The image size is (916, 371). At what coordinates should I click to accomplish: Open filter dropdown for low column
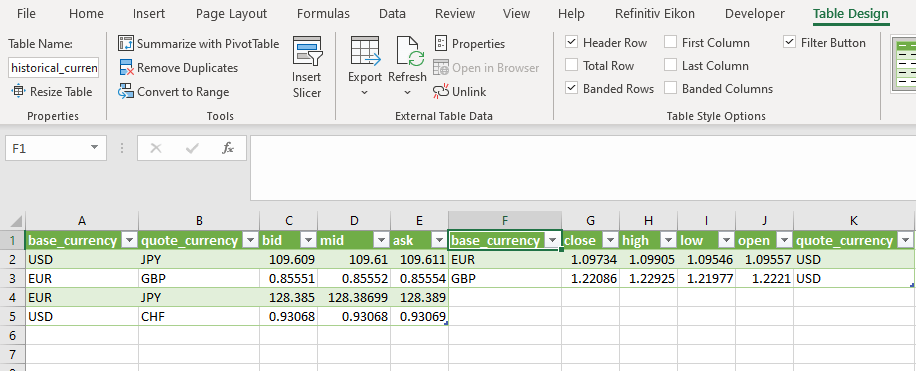[x=726, y=241]
